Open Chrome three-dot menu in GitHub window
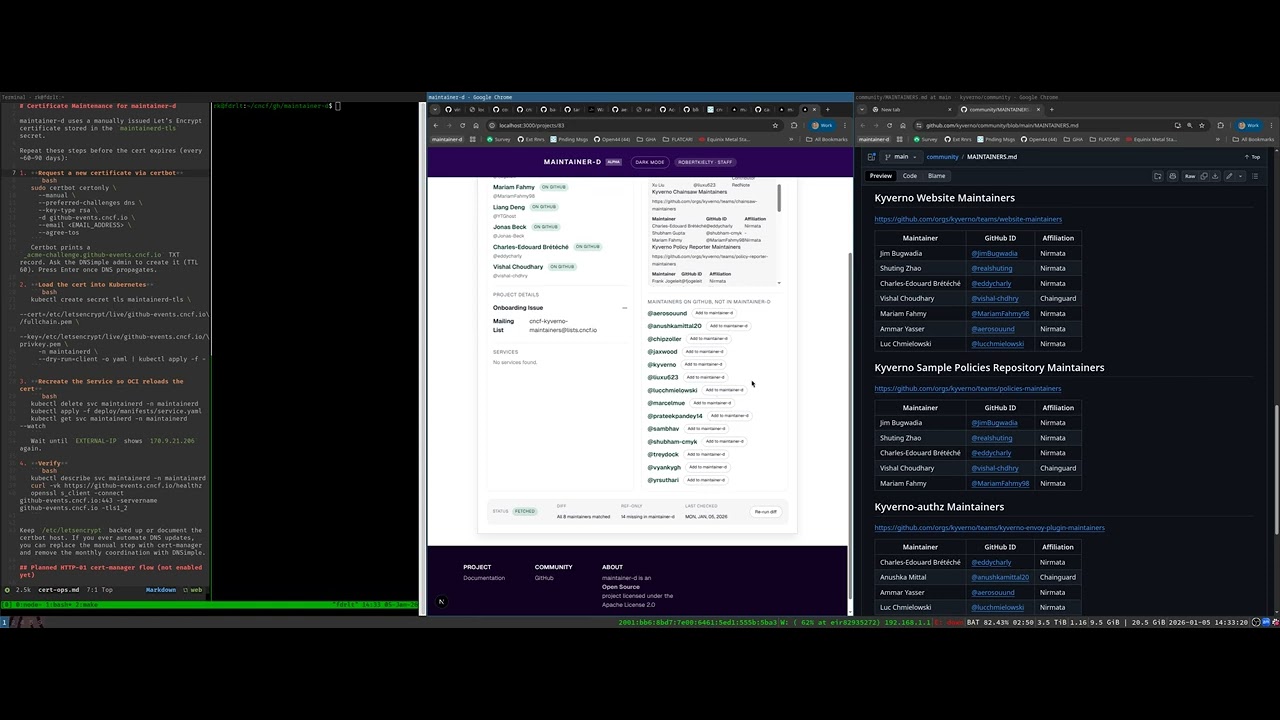The image size is (1280, 720). (x=1271, y=125)
